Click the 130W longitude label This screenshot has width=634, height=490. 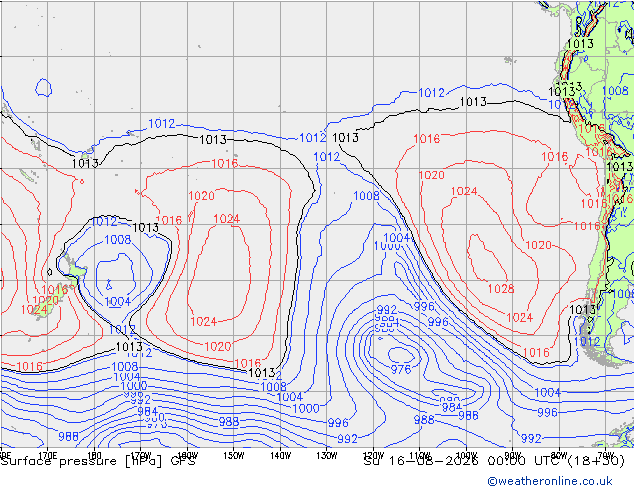click(x=327, y=456)
